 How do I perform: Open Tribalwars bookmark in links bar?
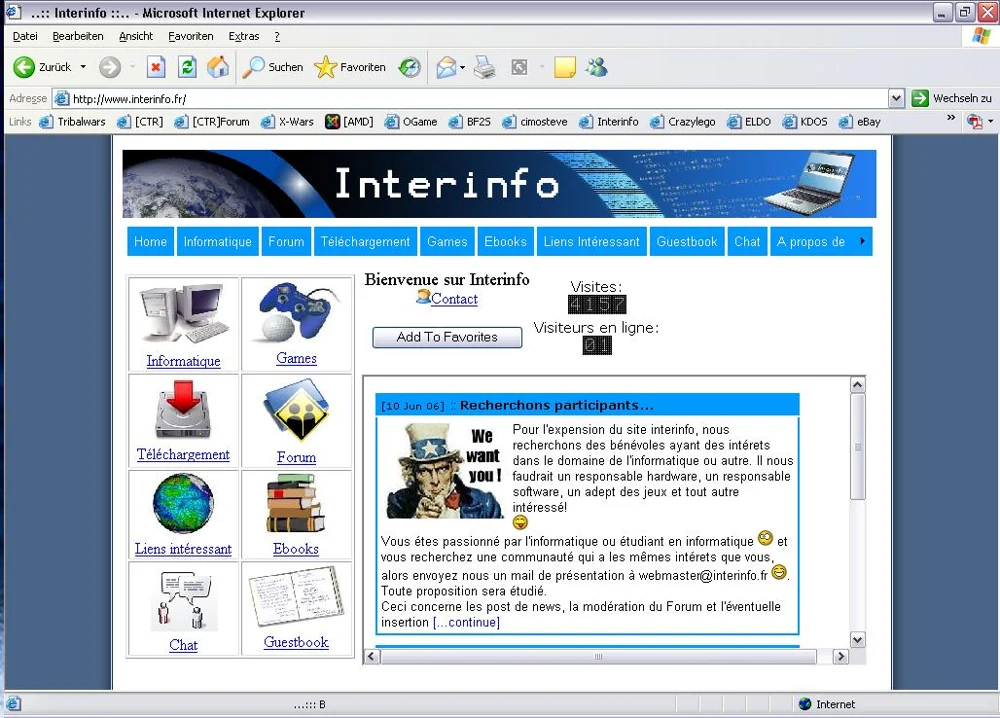coord(72,122)
